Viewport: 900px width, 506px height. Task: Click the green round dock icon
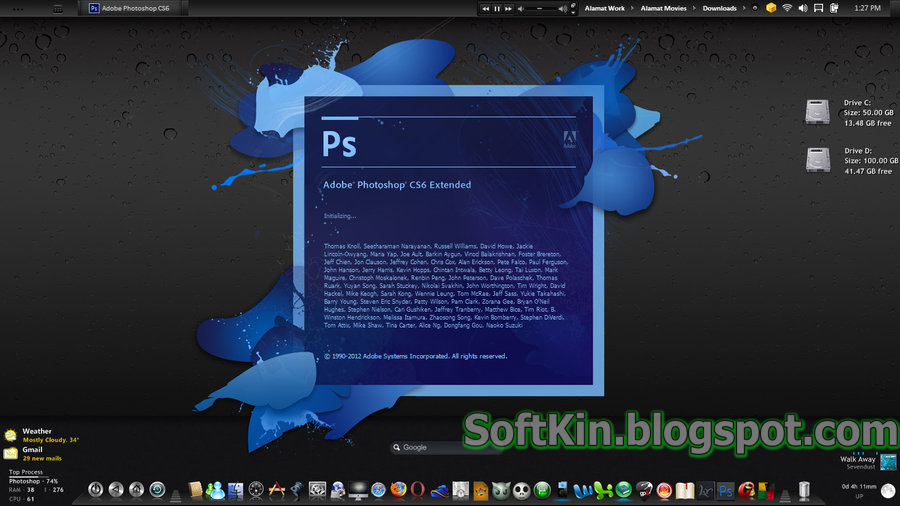(542, 491)
